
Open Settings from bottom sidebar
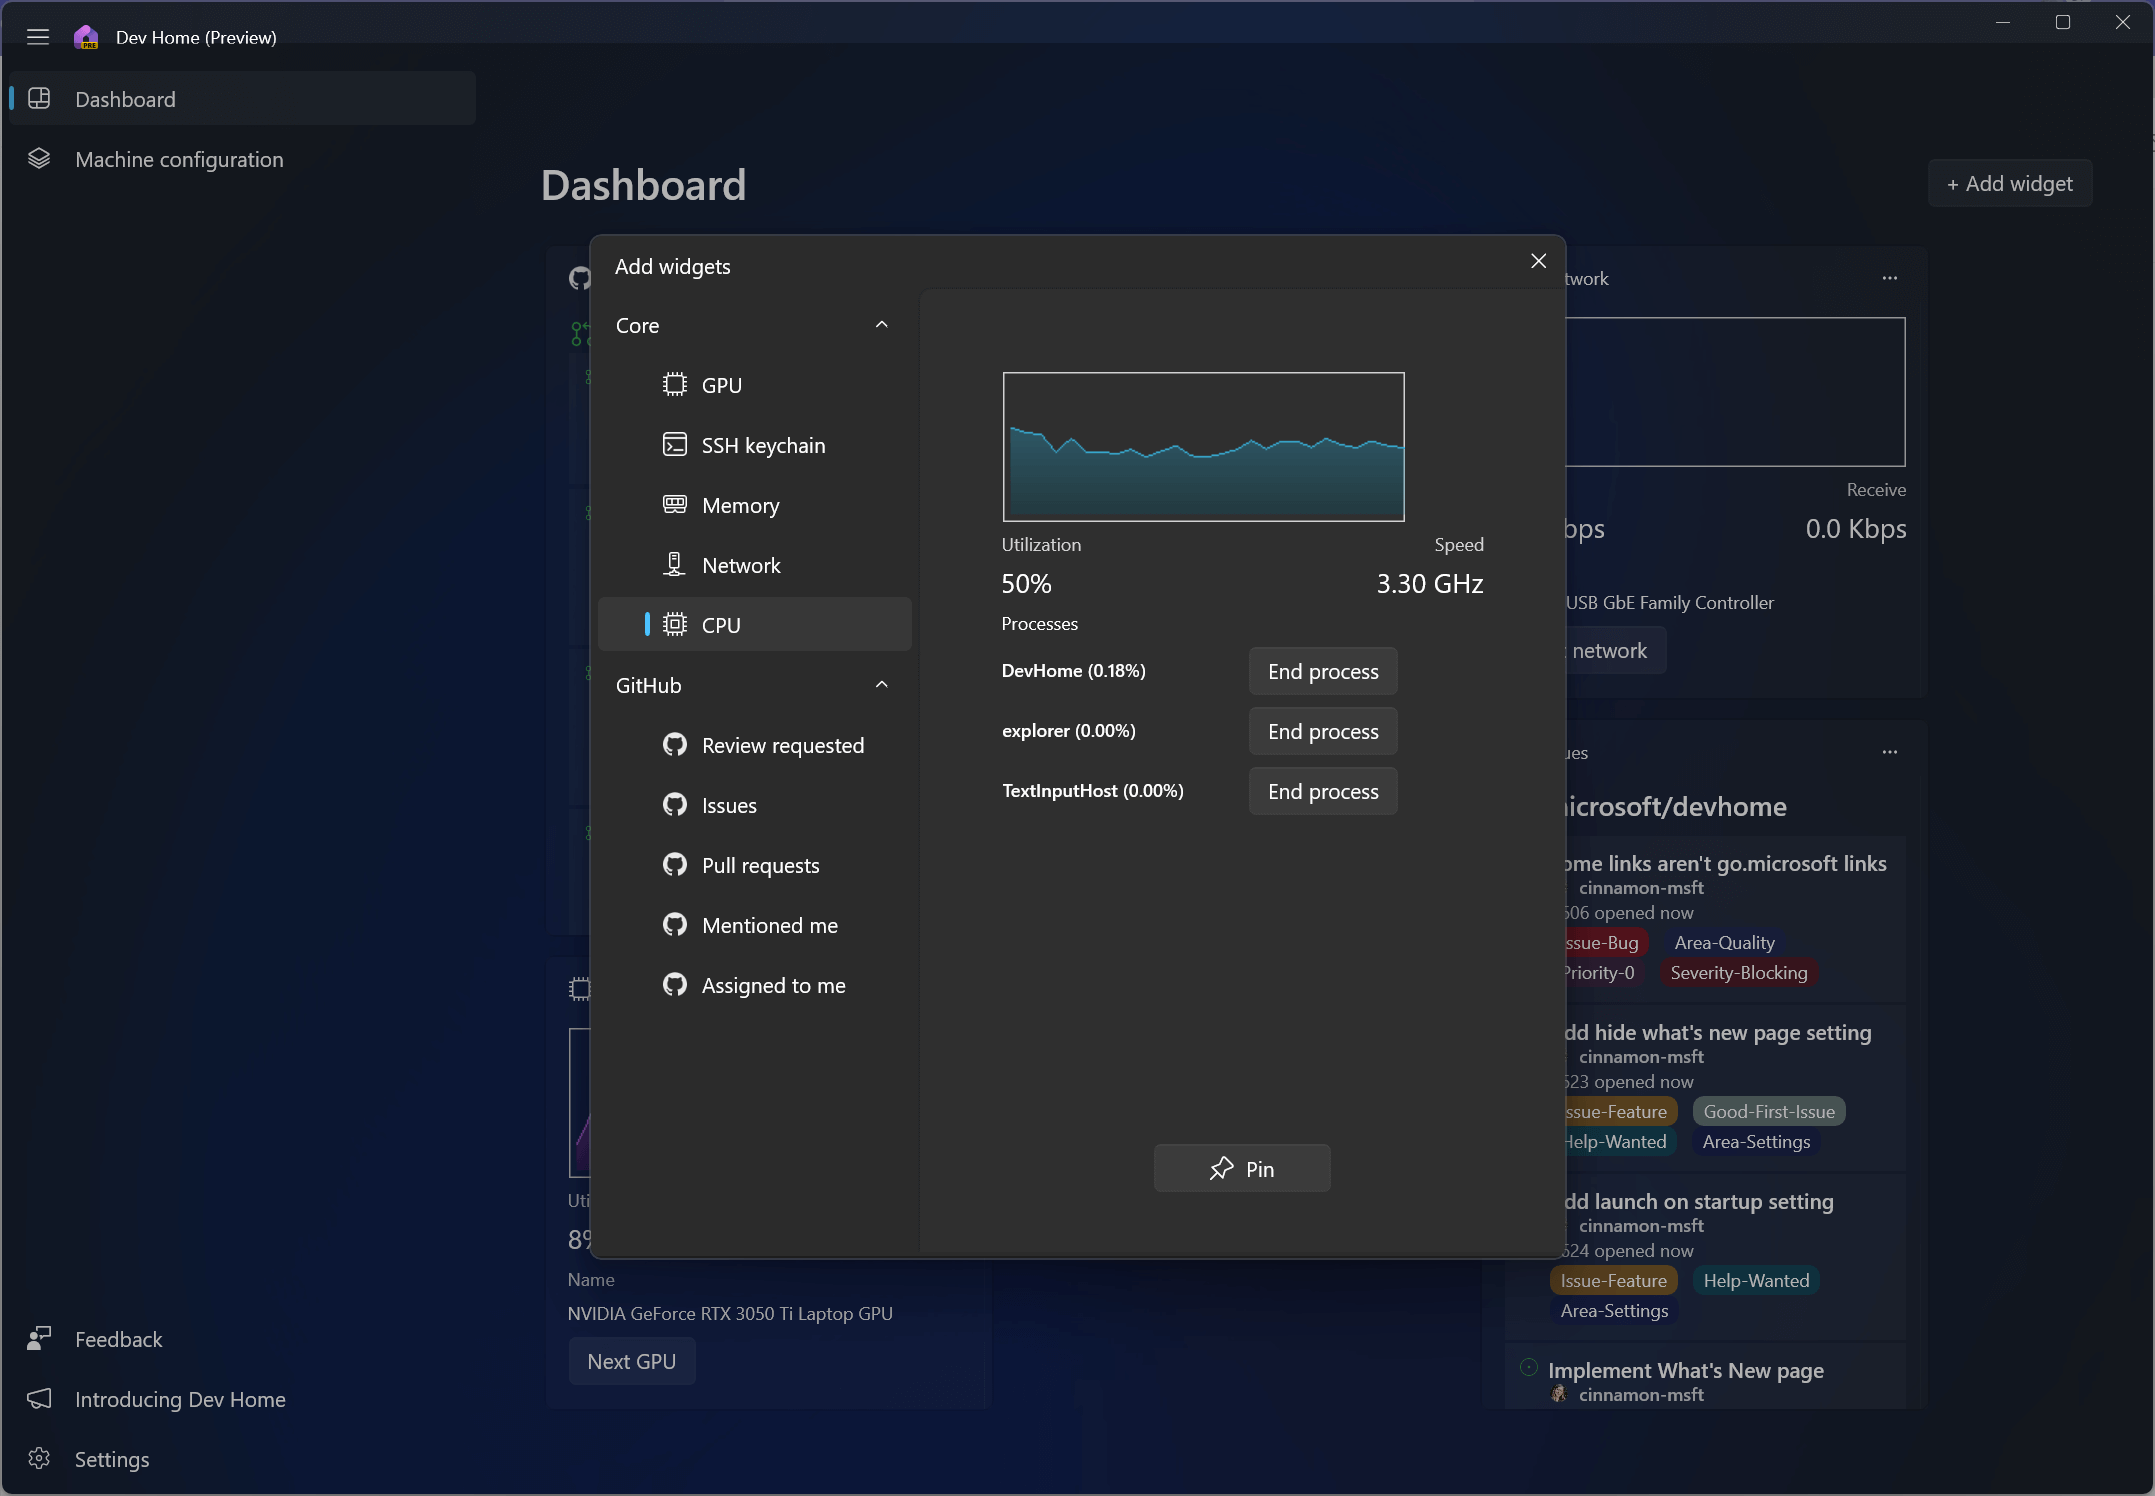pos(111,1458)
